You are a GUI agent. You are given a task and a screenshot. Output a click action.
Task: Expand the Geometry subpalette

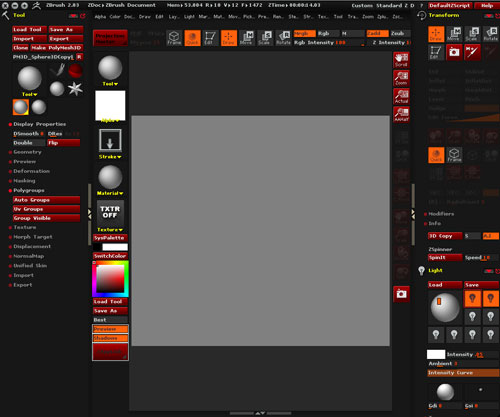click(x=27, y=152)
